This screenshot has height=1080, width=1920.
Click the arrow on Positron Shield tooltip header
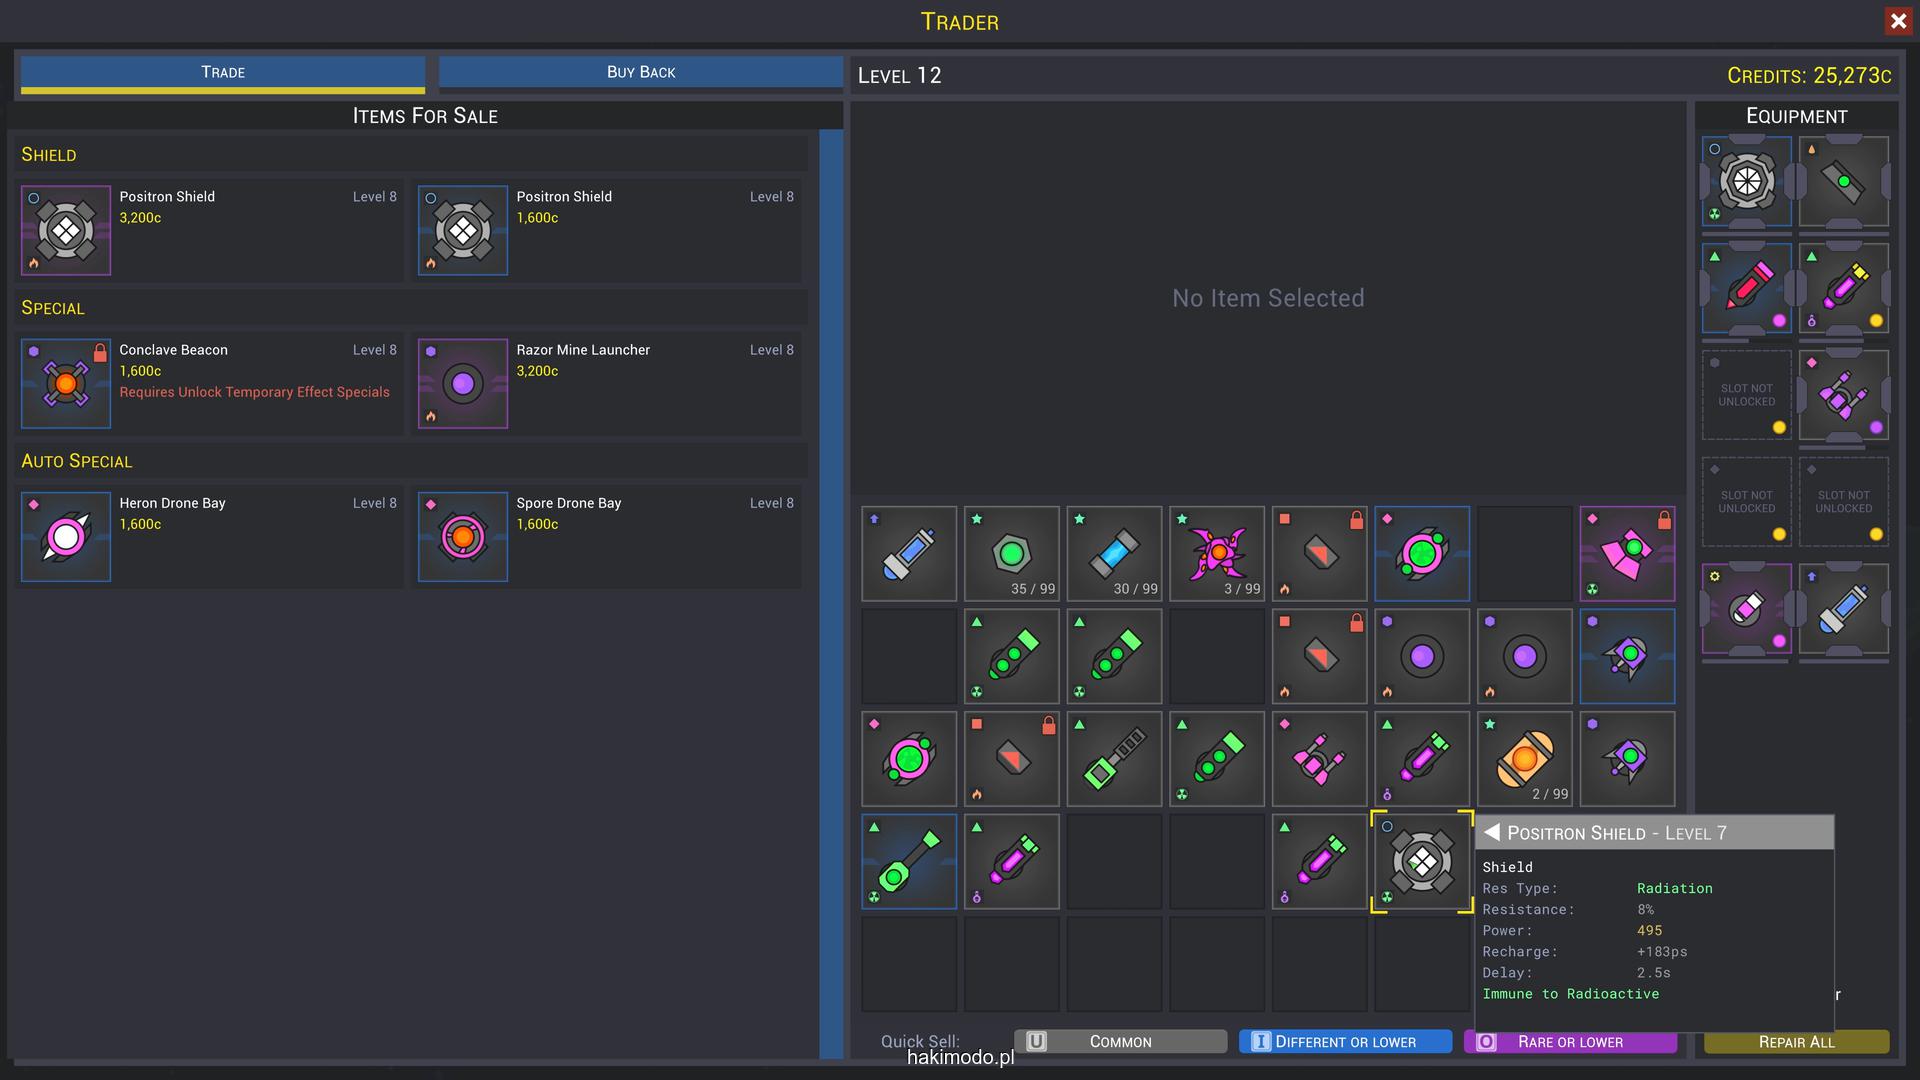pos(1492,833)
